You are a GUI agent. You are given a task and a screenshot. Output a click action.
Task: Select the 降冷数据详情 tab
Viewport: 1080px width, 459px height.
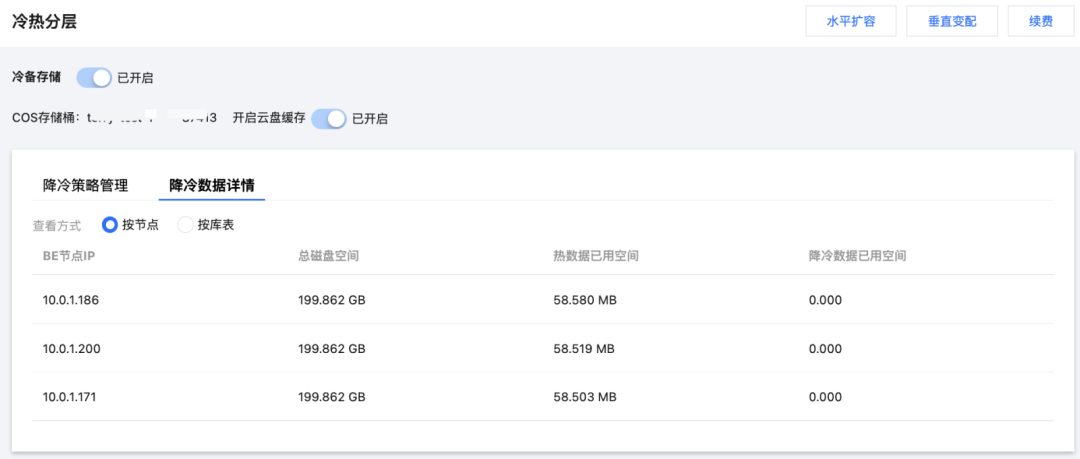211,185
